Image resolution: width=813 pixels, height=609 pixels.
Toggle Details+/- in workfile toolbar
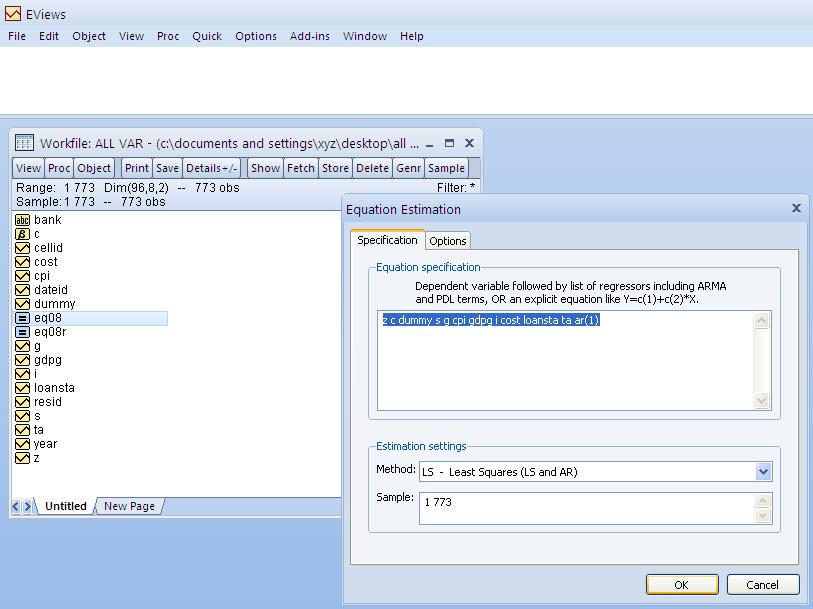[x=212, y=168]
